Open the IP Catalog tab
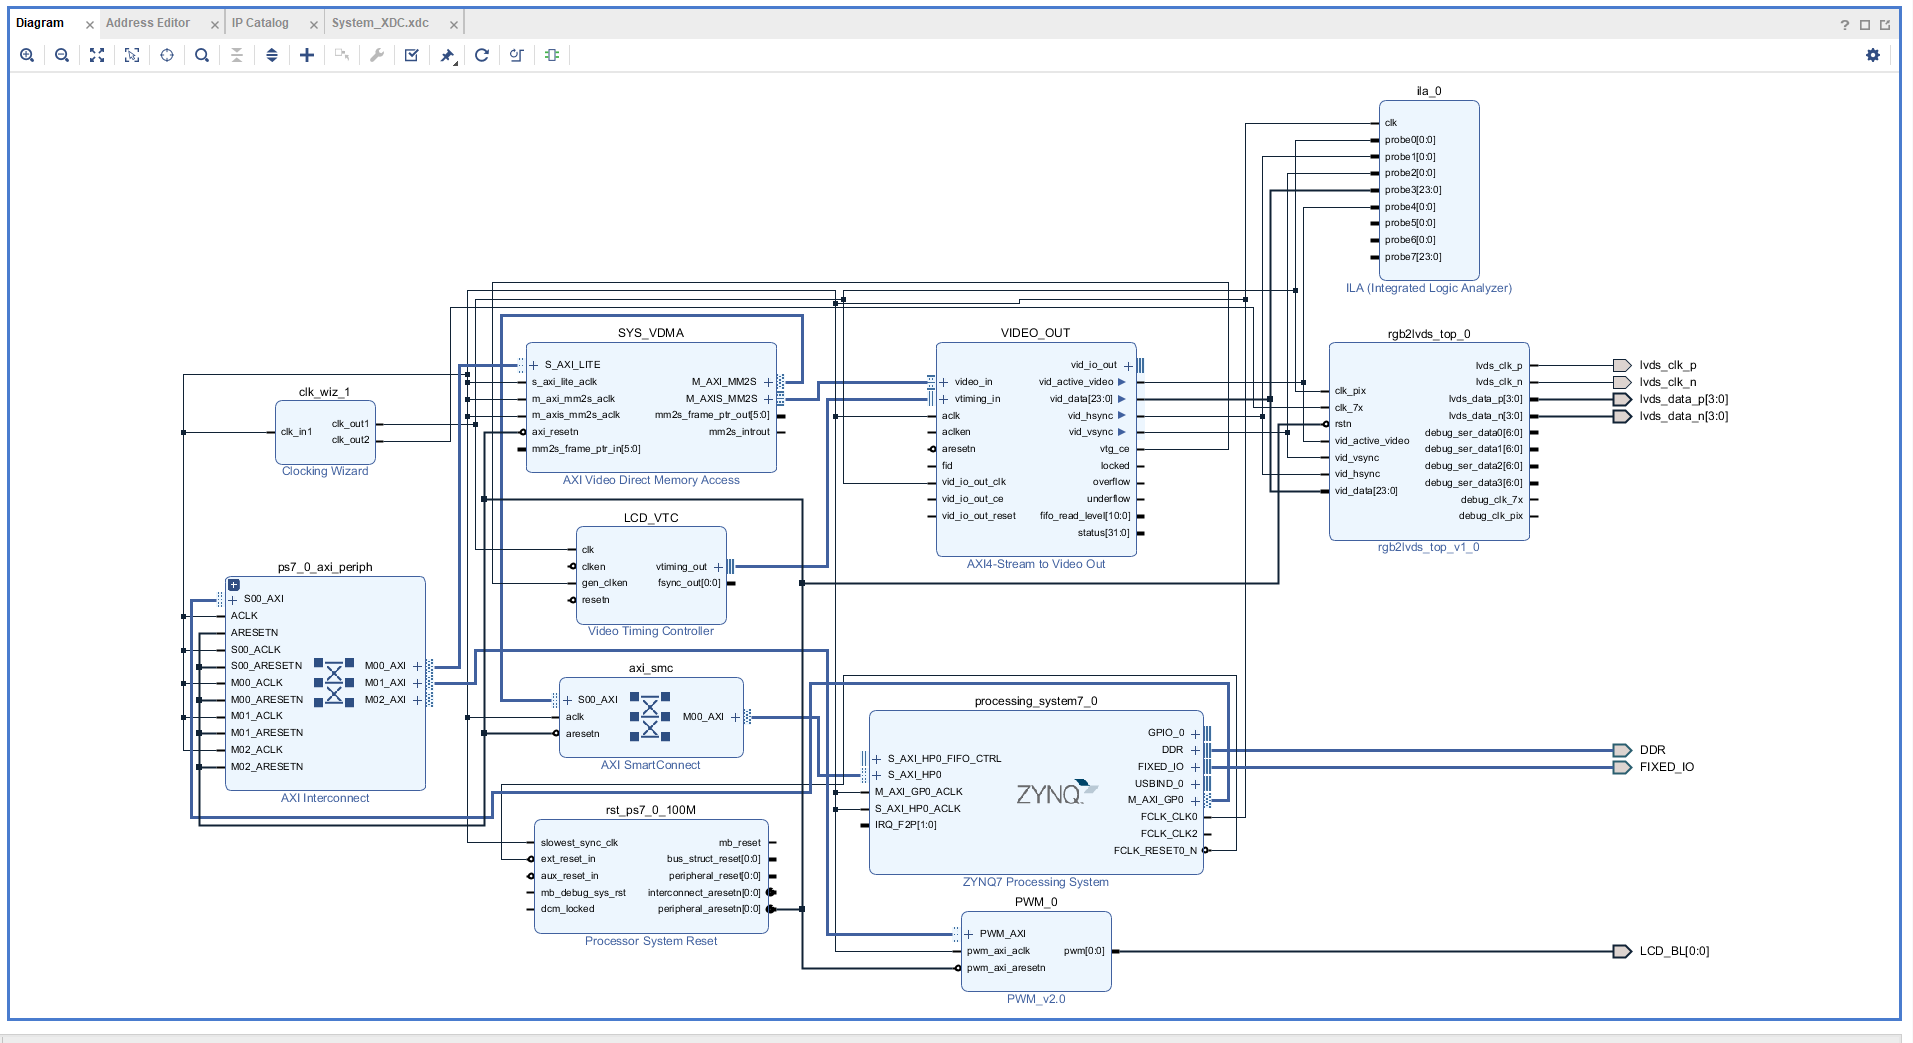Viewport: 1913px width, 1043px height. (260, 23)
